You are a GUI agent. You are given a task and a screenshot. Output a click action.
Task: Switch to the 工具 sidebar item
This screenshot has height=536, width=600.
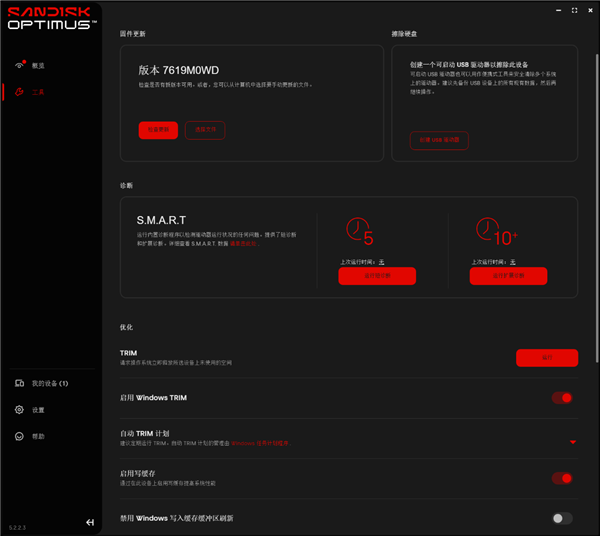point(38,92)
